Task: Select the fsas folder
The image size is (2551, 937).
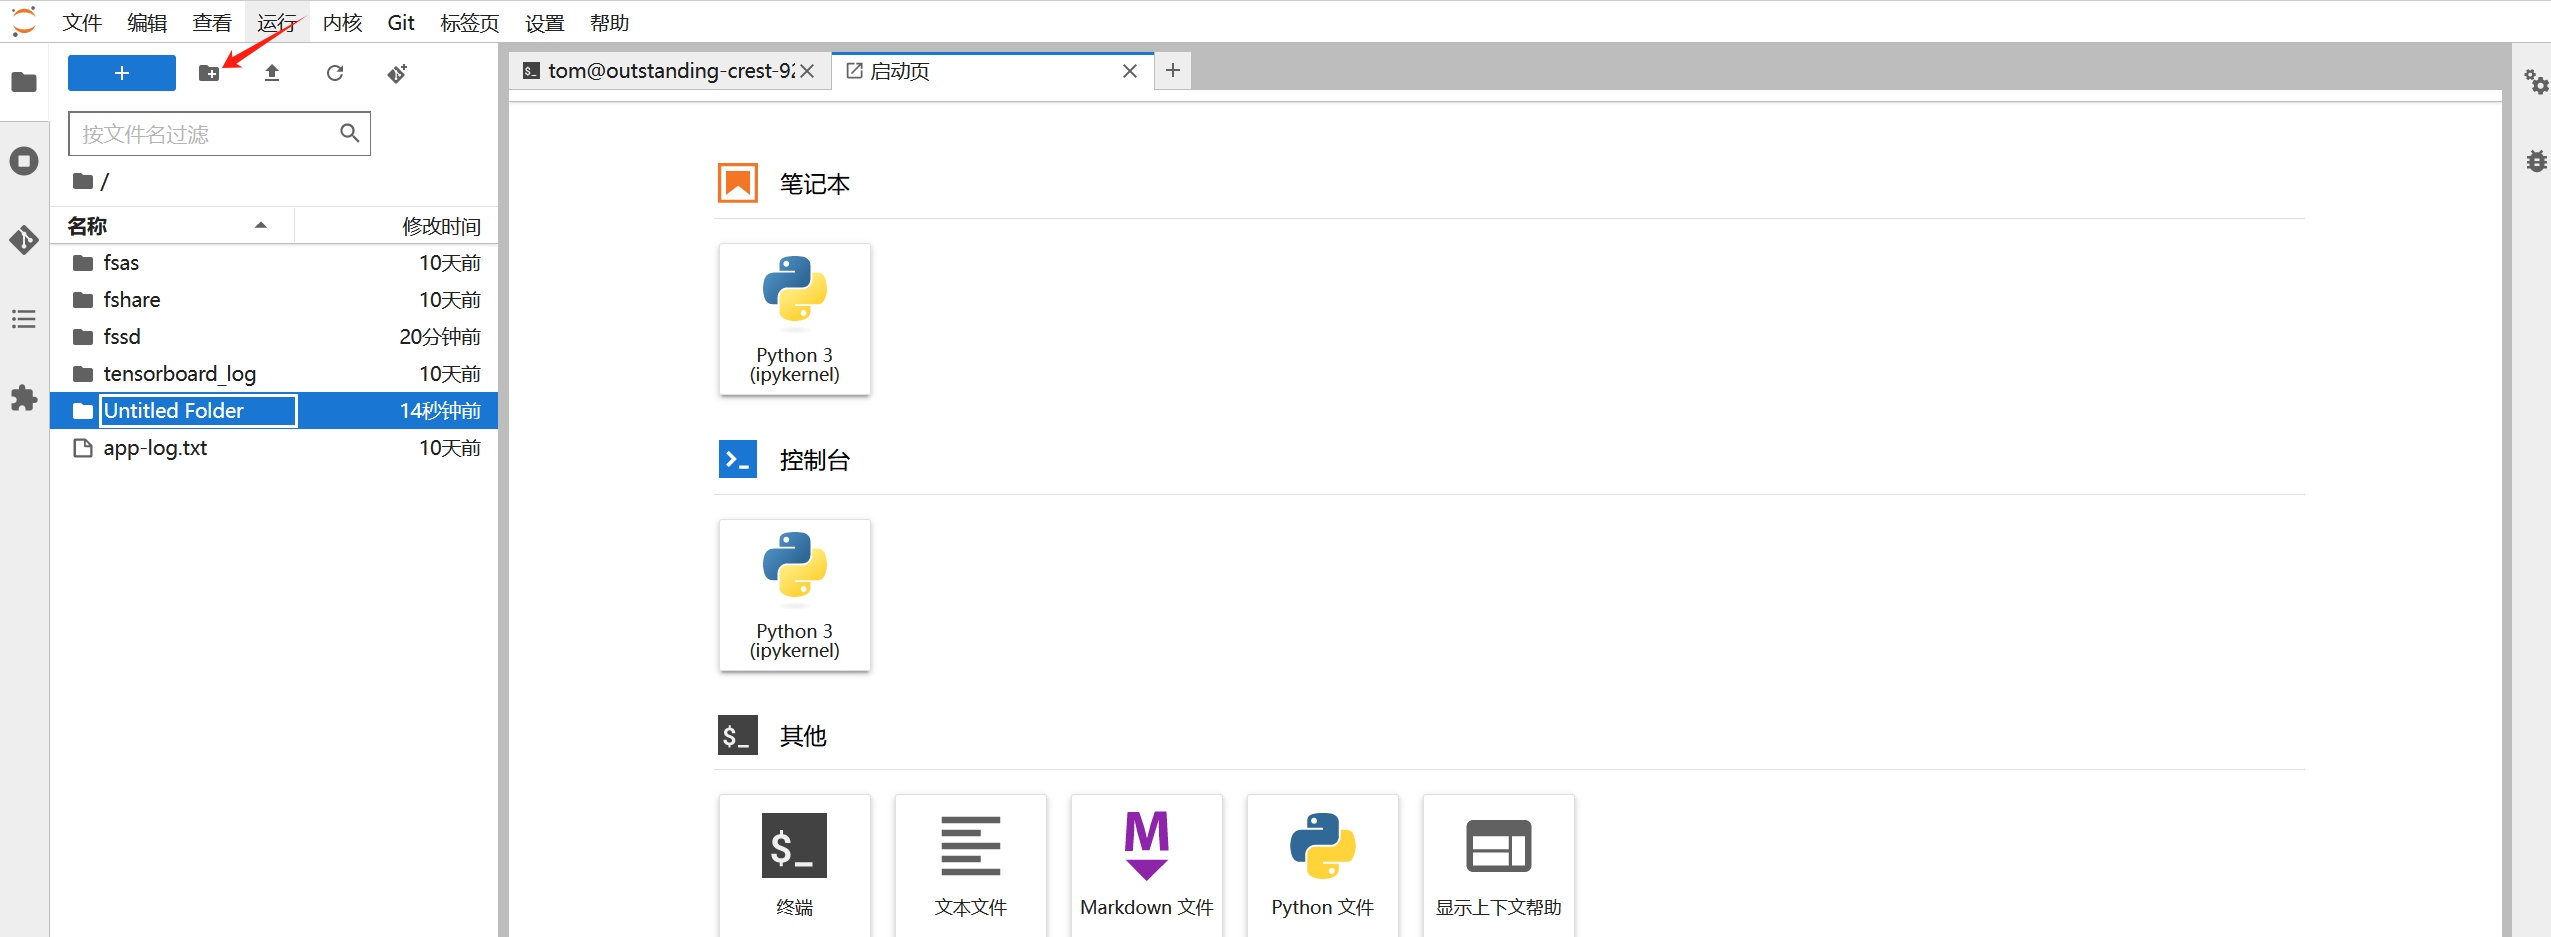Action: (x=274, y=263)
